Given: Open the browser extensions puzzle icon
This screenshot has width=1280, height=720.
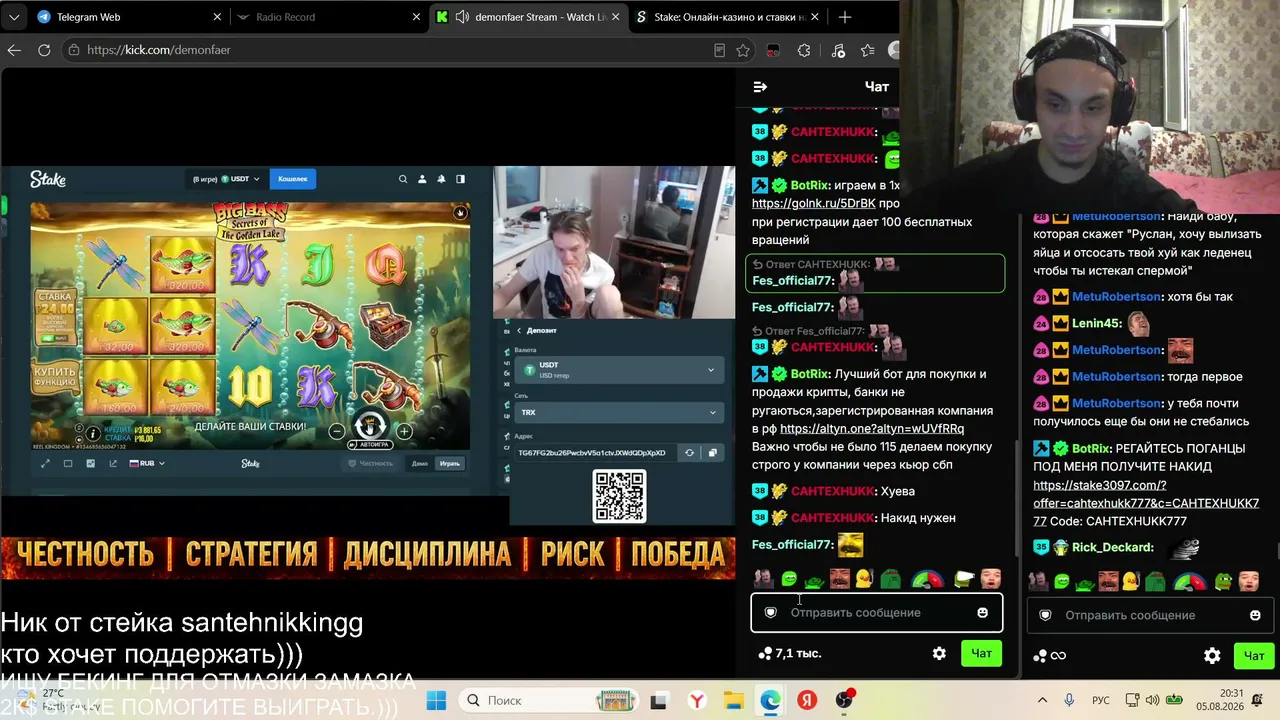Looking at the screenshot, I should click(804, 50).
